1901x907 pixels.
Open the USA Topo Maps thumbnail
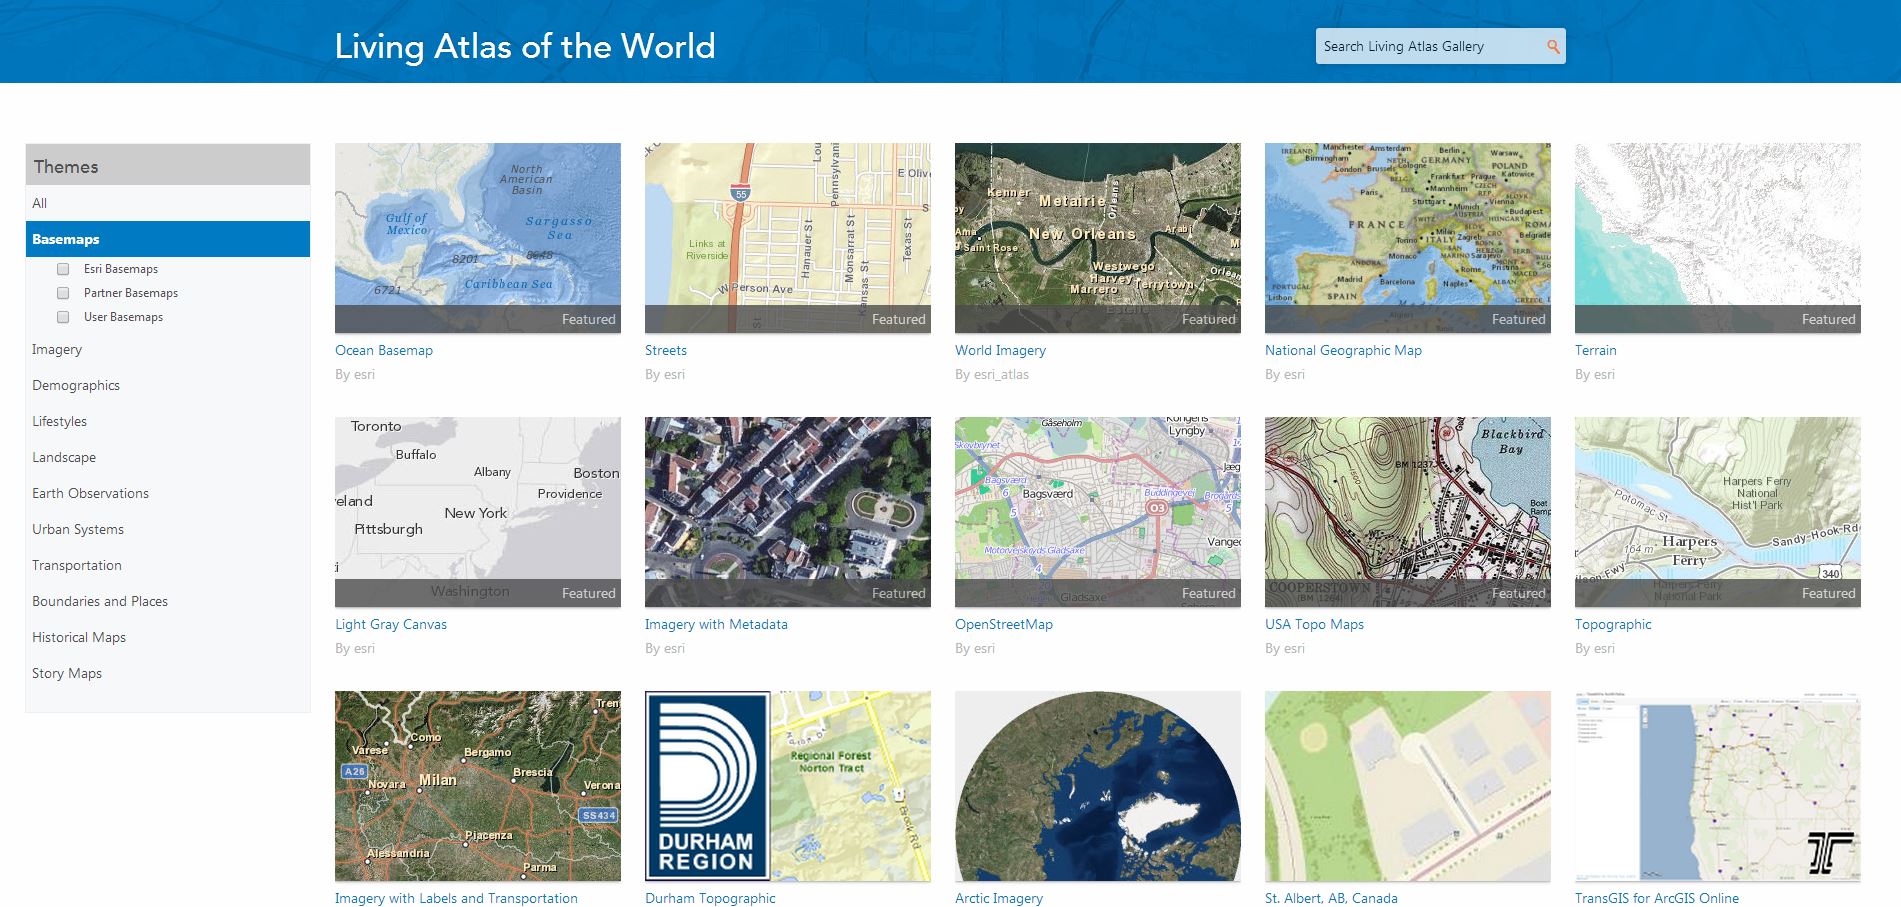tap(1408, 512)
